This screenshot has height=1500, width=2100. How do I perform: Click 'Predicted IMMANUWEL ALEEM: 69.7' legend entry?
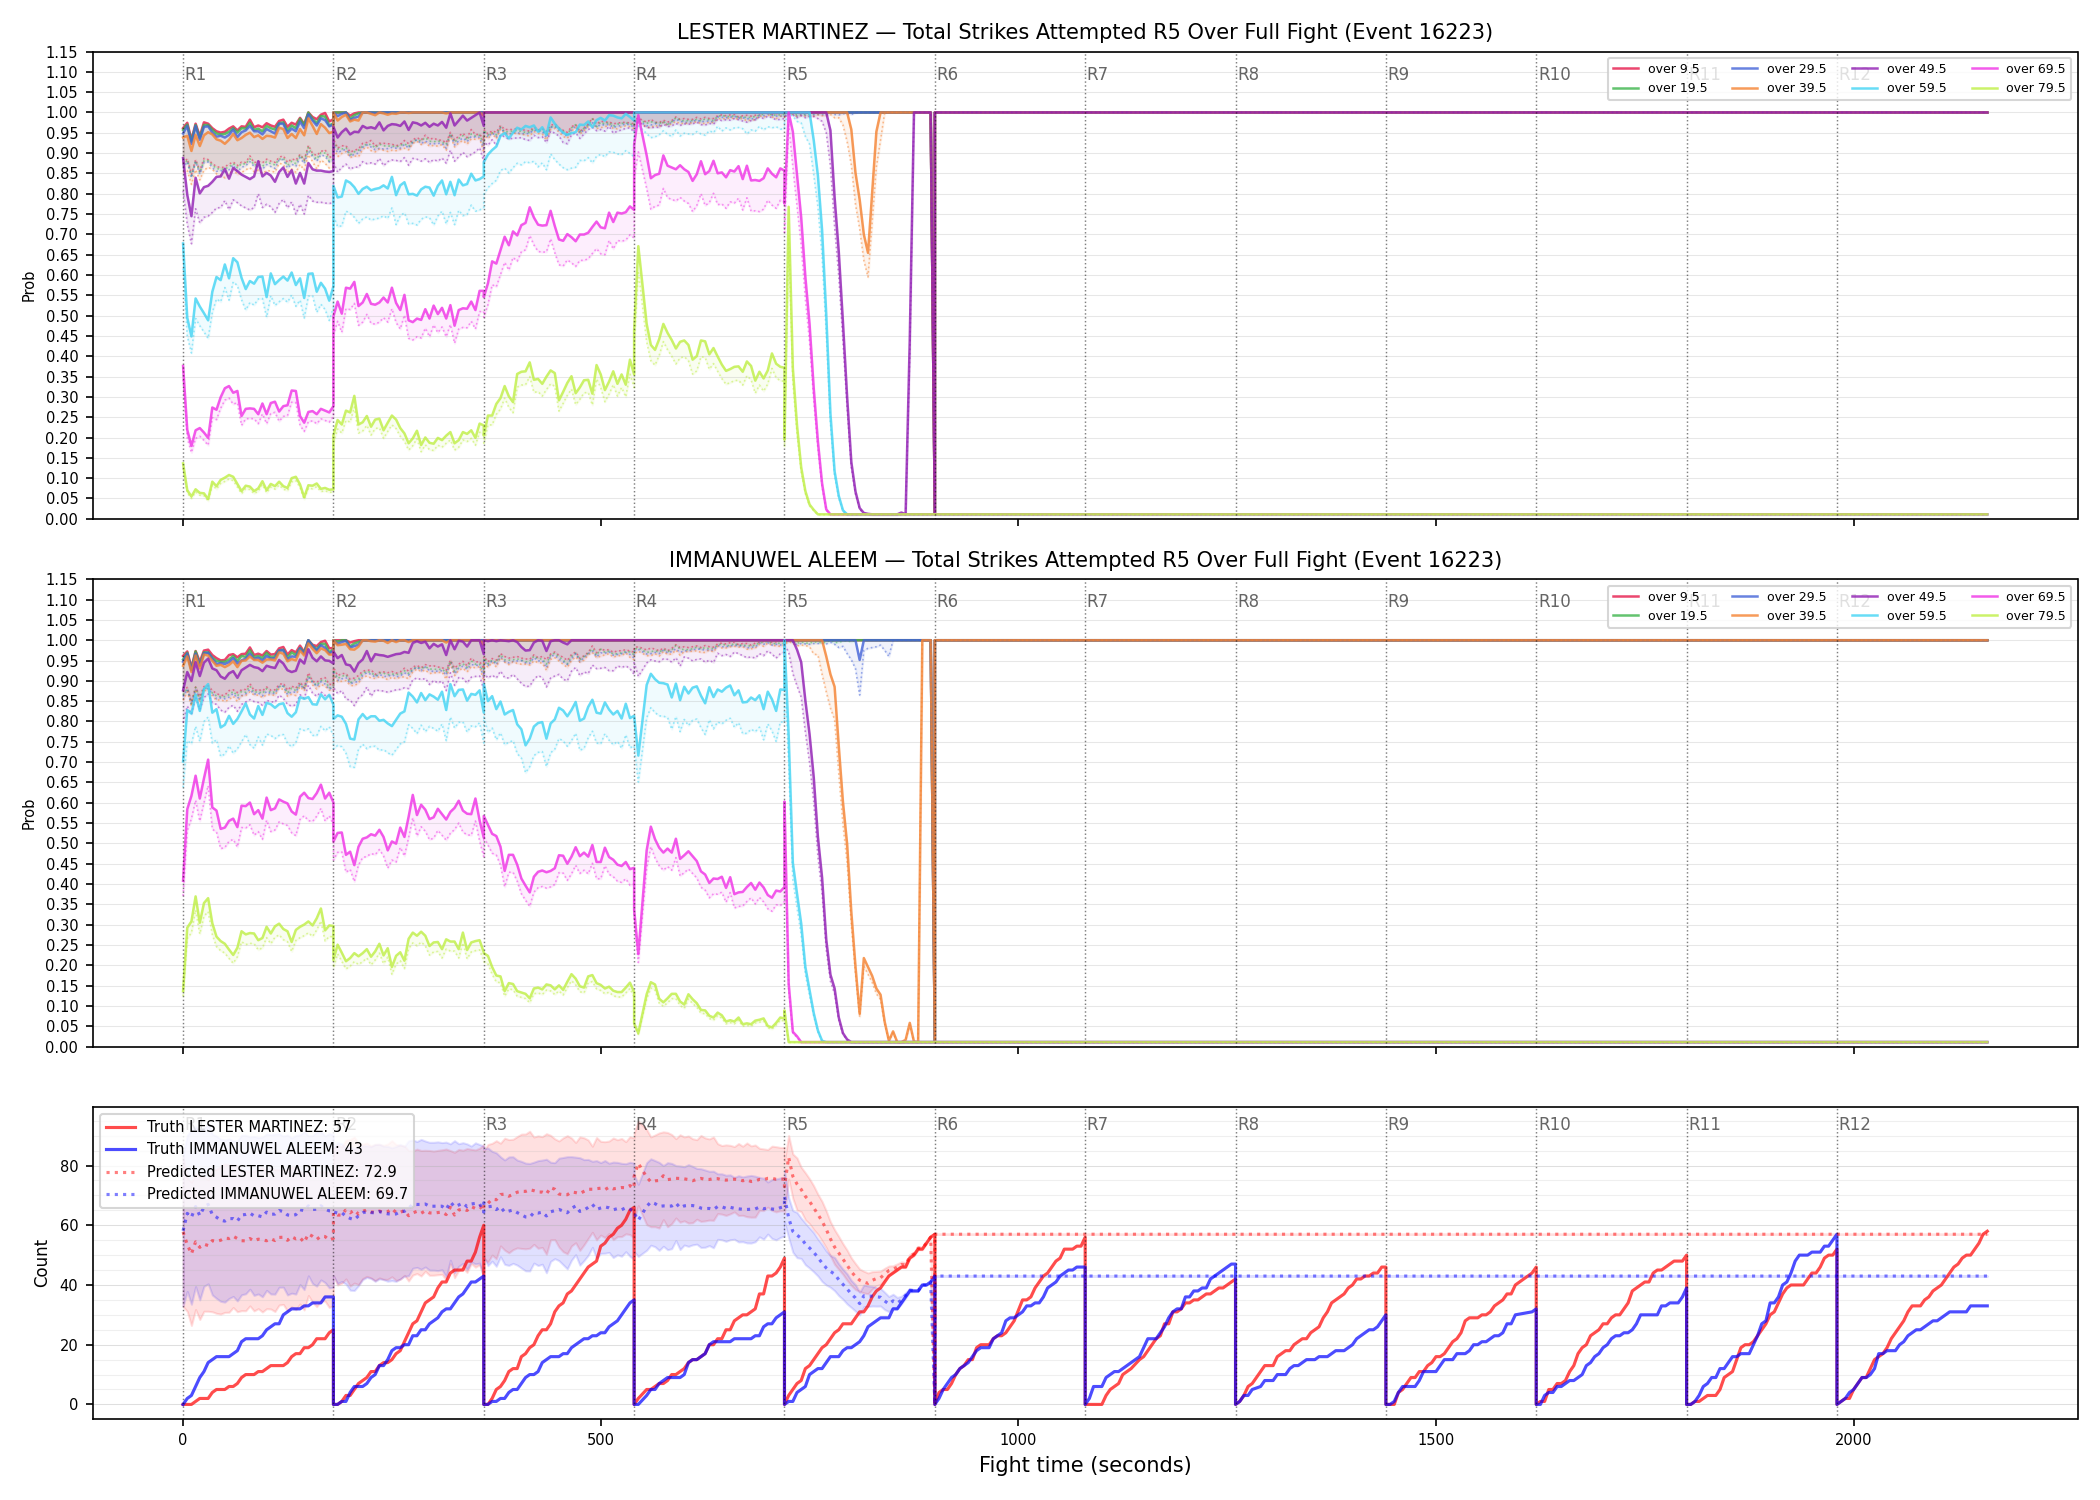pos(256,1194)
